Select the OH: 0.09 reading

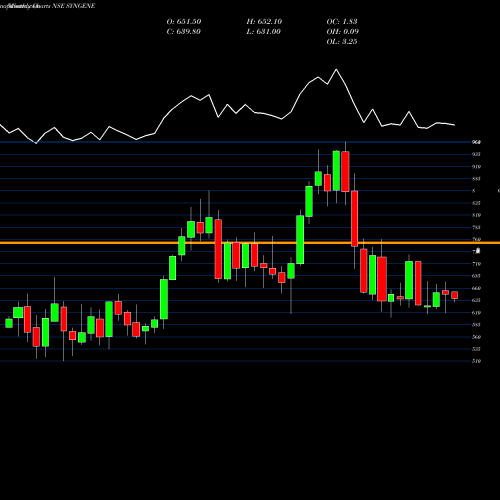point(342,32)
